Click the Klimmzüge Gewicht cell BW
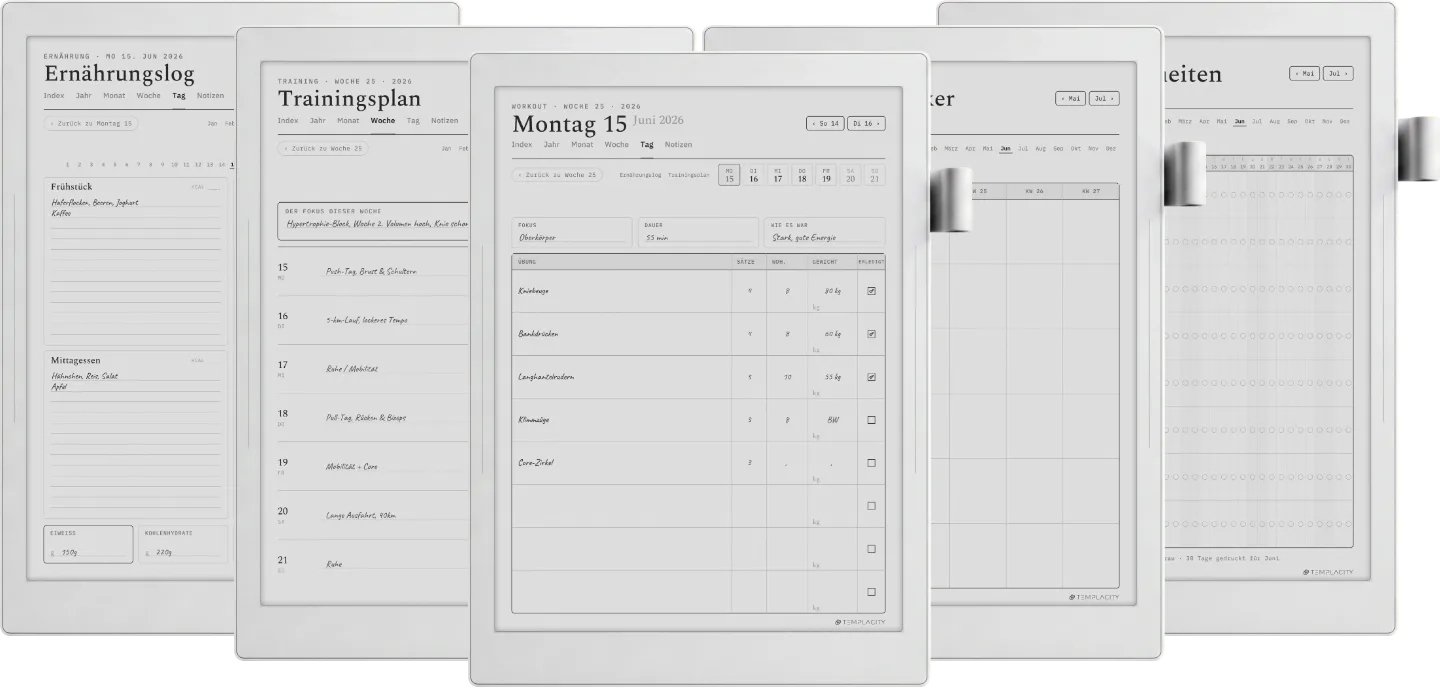 point(832,420)
